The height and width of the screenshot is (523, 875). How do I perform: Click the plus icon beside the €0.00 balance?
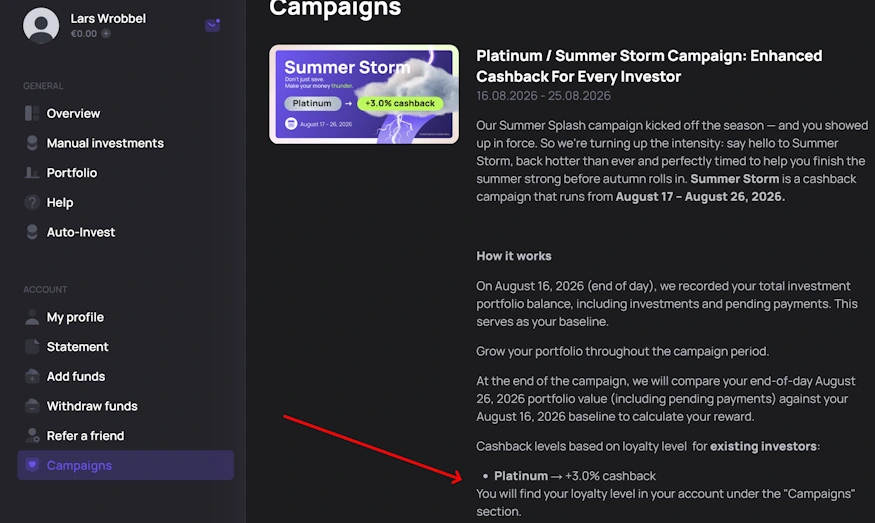coord(106,33)
